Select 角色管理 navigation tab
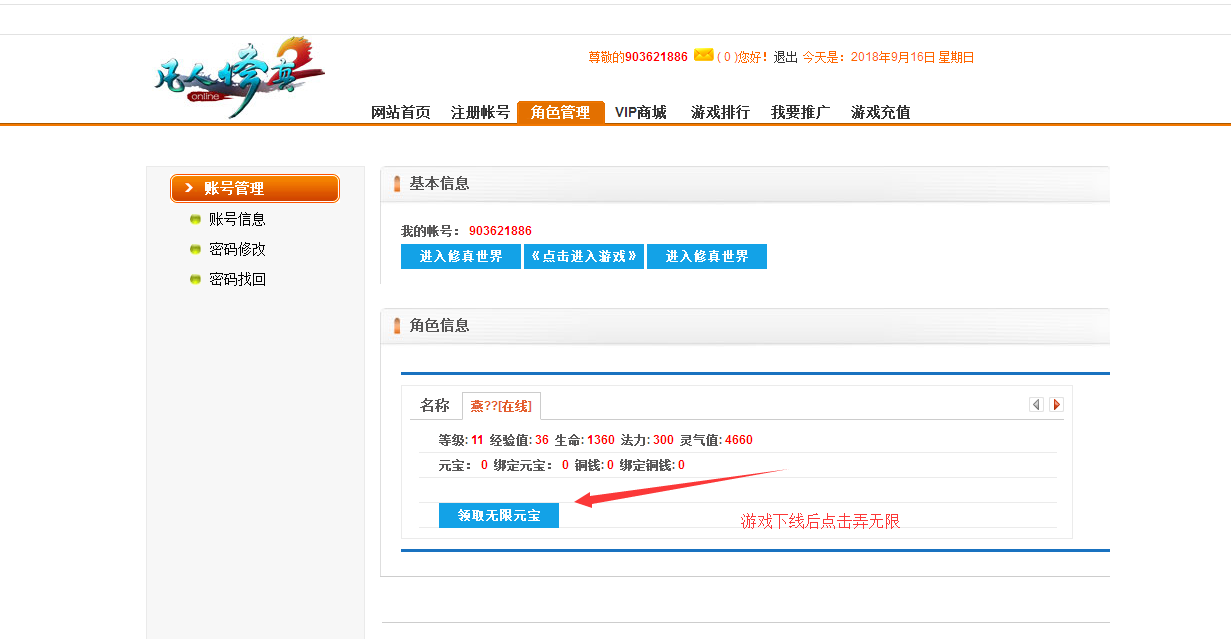Image resolution: width=1231 pixels, height=639 pixels. point(561,112)
